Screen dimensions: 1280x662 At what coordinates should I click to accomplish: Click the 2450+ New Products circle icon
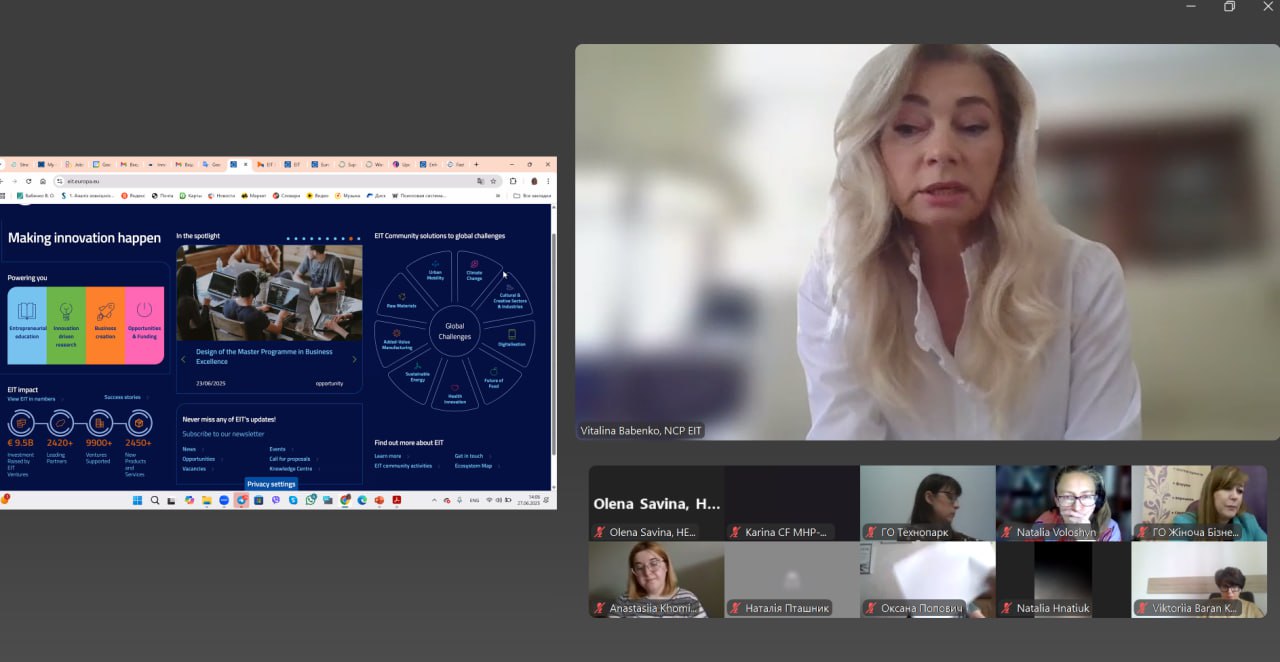click(138, 423)
